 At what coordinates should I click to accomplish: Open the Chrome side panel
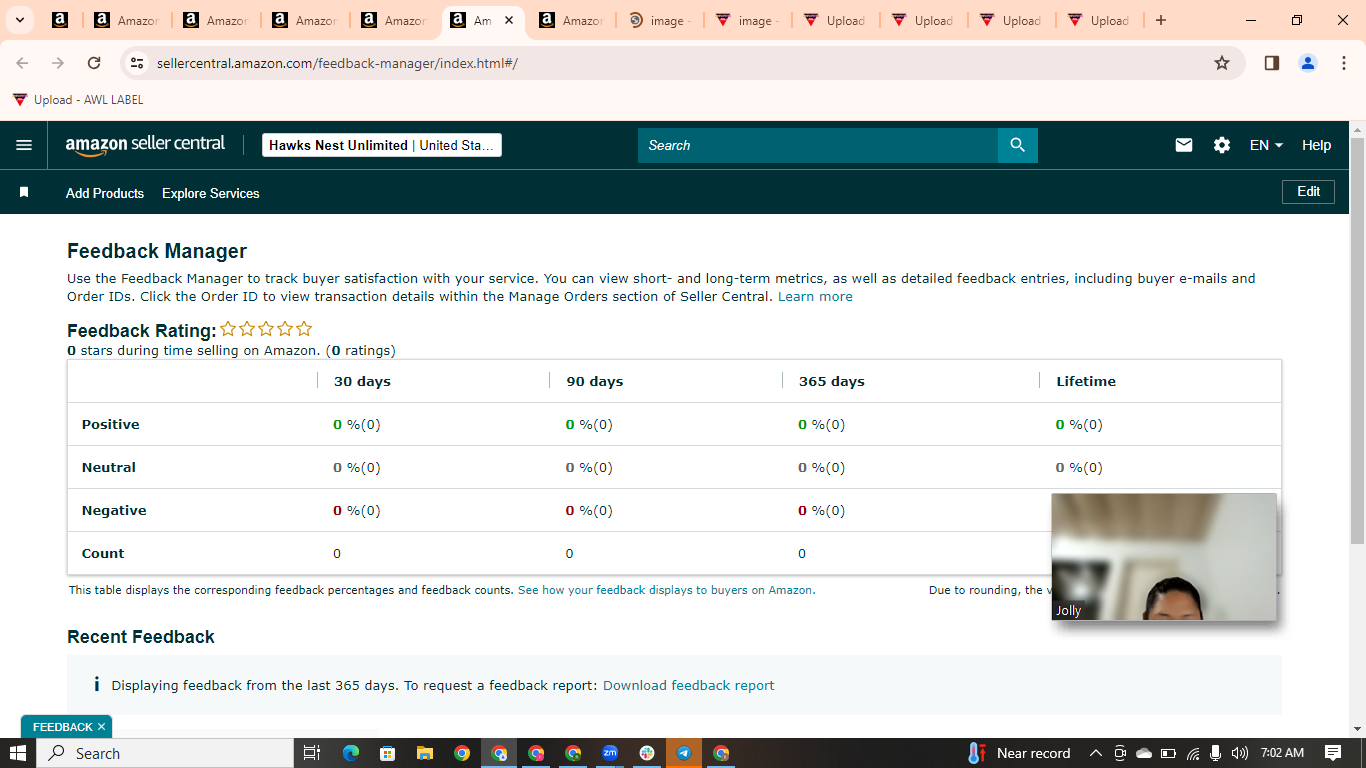click(x=1272, y=63)
